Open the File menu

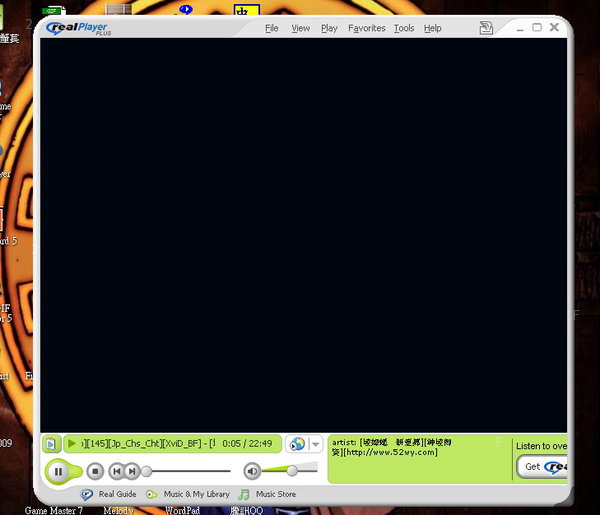(x=272, y=29)
